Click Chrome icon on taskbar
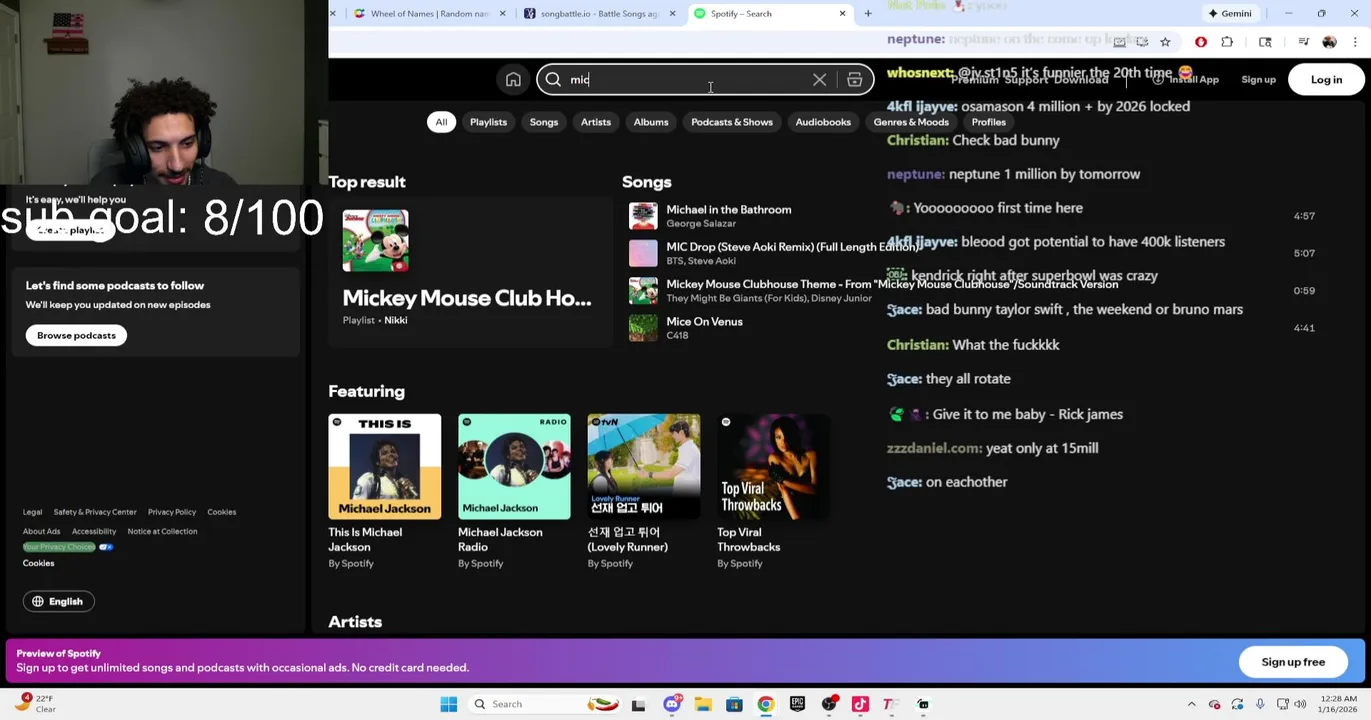 point(765,704)
